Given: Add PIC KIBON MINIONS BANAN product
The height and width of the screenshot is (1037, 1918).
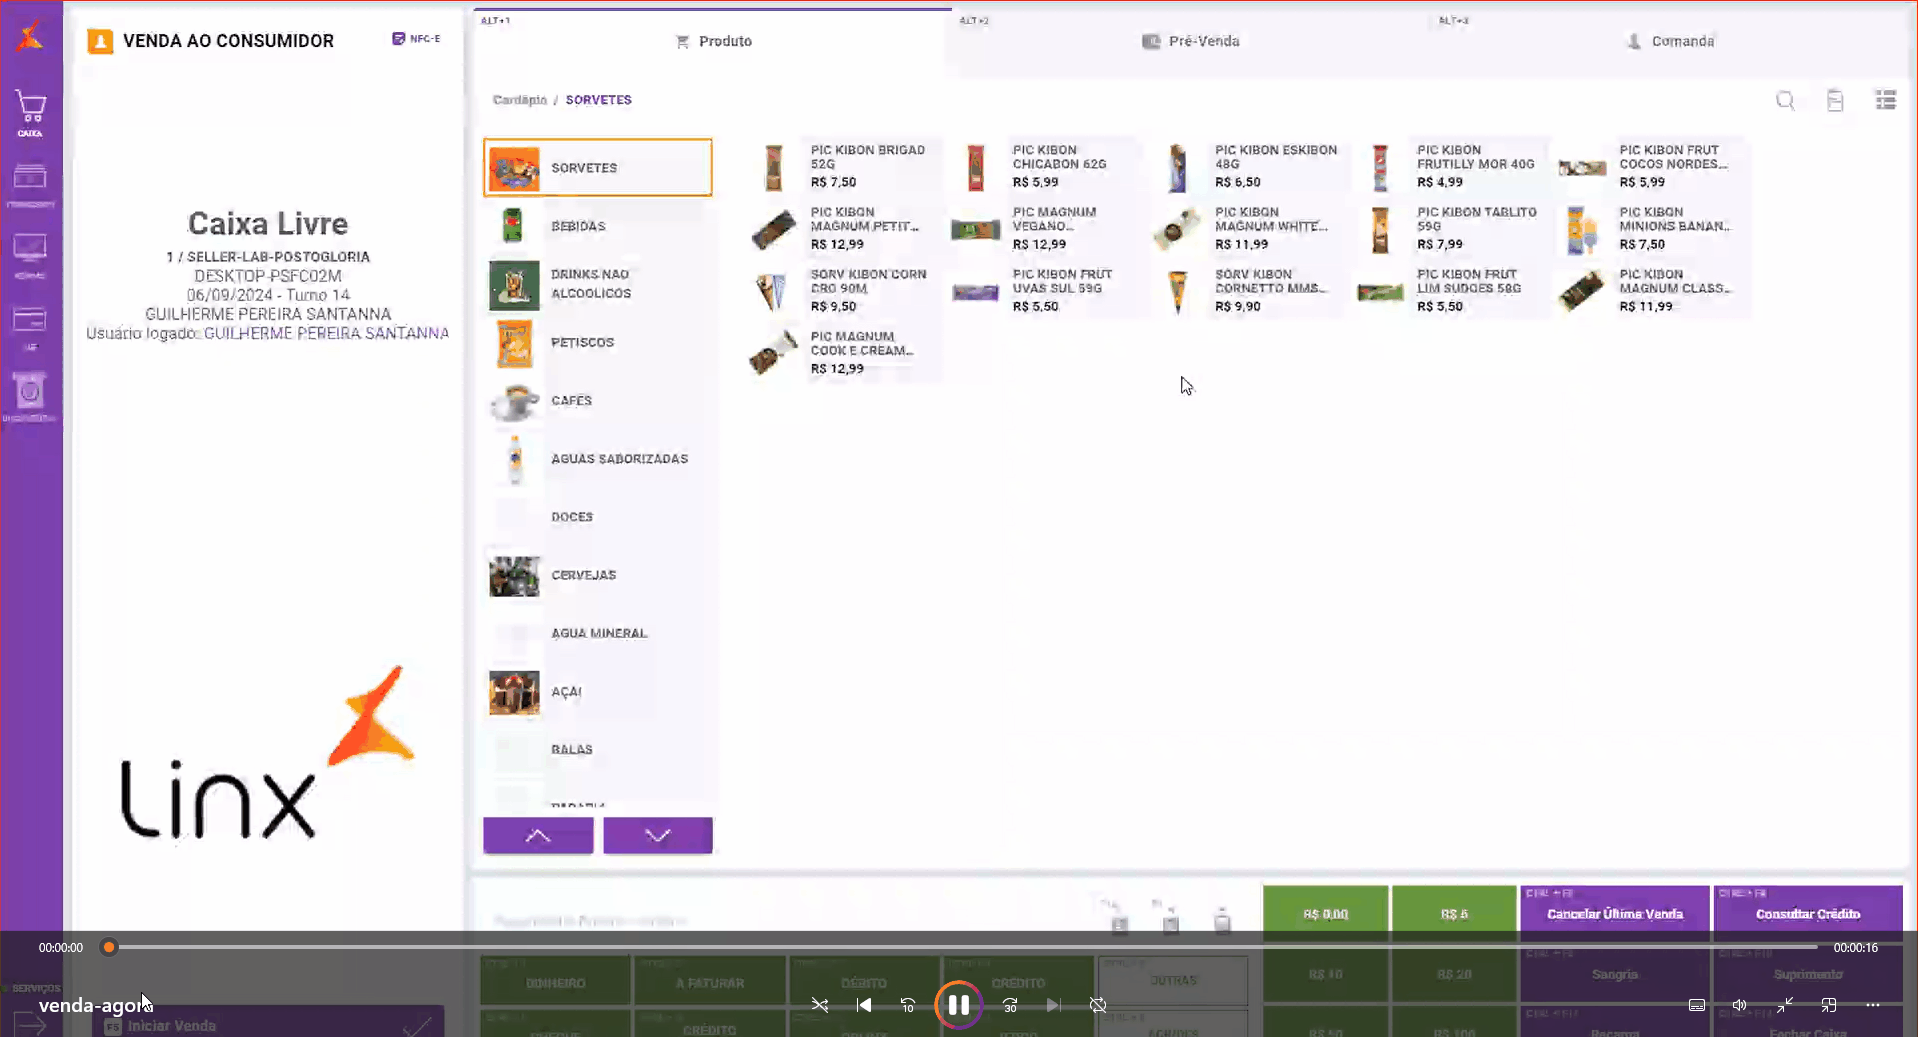Looking at the screenshot, I should pyautogui.click(x=1653, y=228).
